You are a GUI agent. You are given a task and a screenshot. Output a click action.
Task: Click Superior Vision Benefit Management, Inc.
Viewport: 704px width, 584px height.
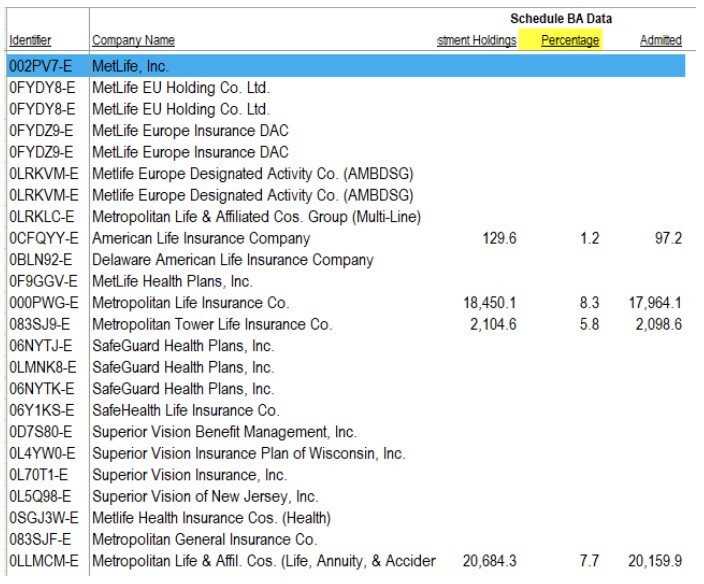pos(224,432)
